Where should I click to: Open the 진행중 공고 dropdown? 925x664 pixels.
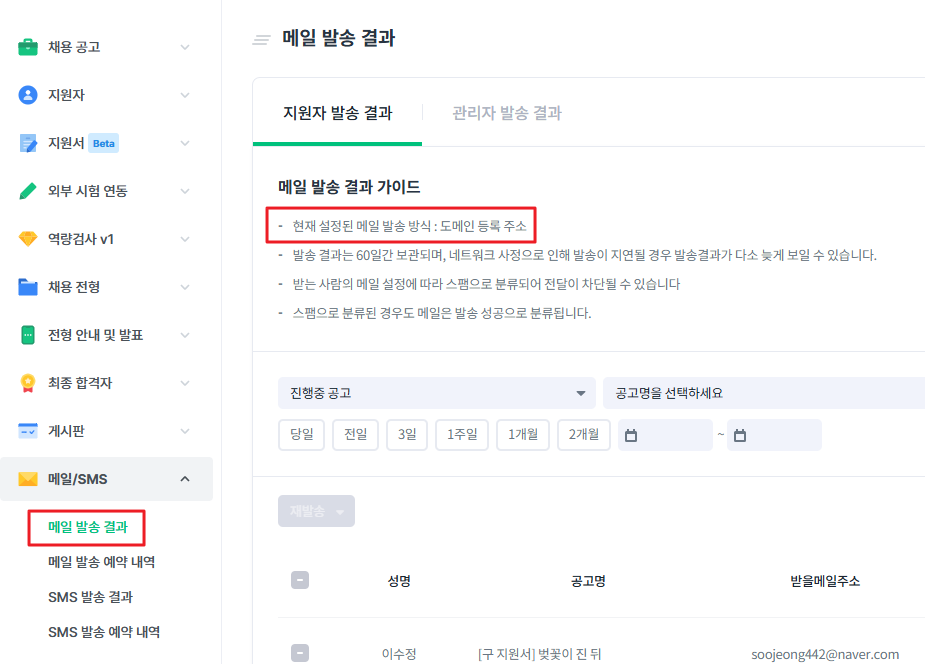(x=436, y=393)
